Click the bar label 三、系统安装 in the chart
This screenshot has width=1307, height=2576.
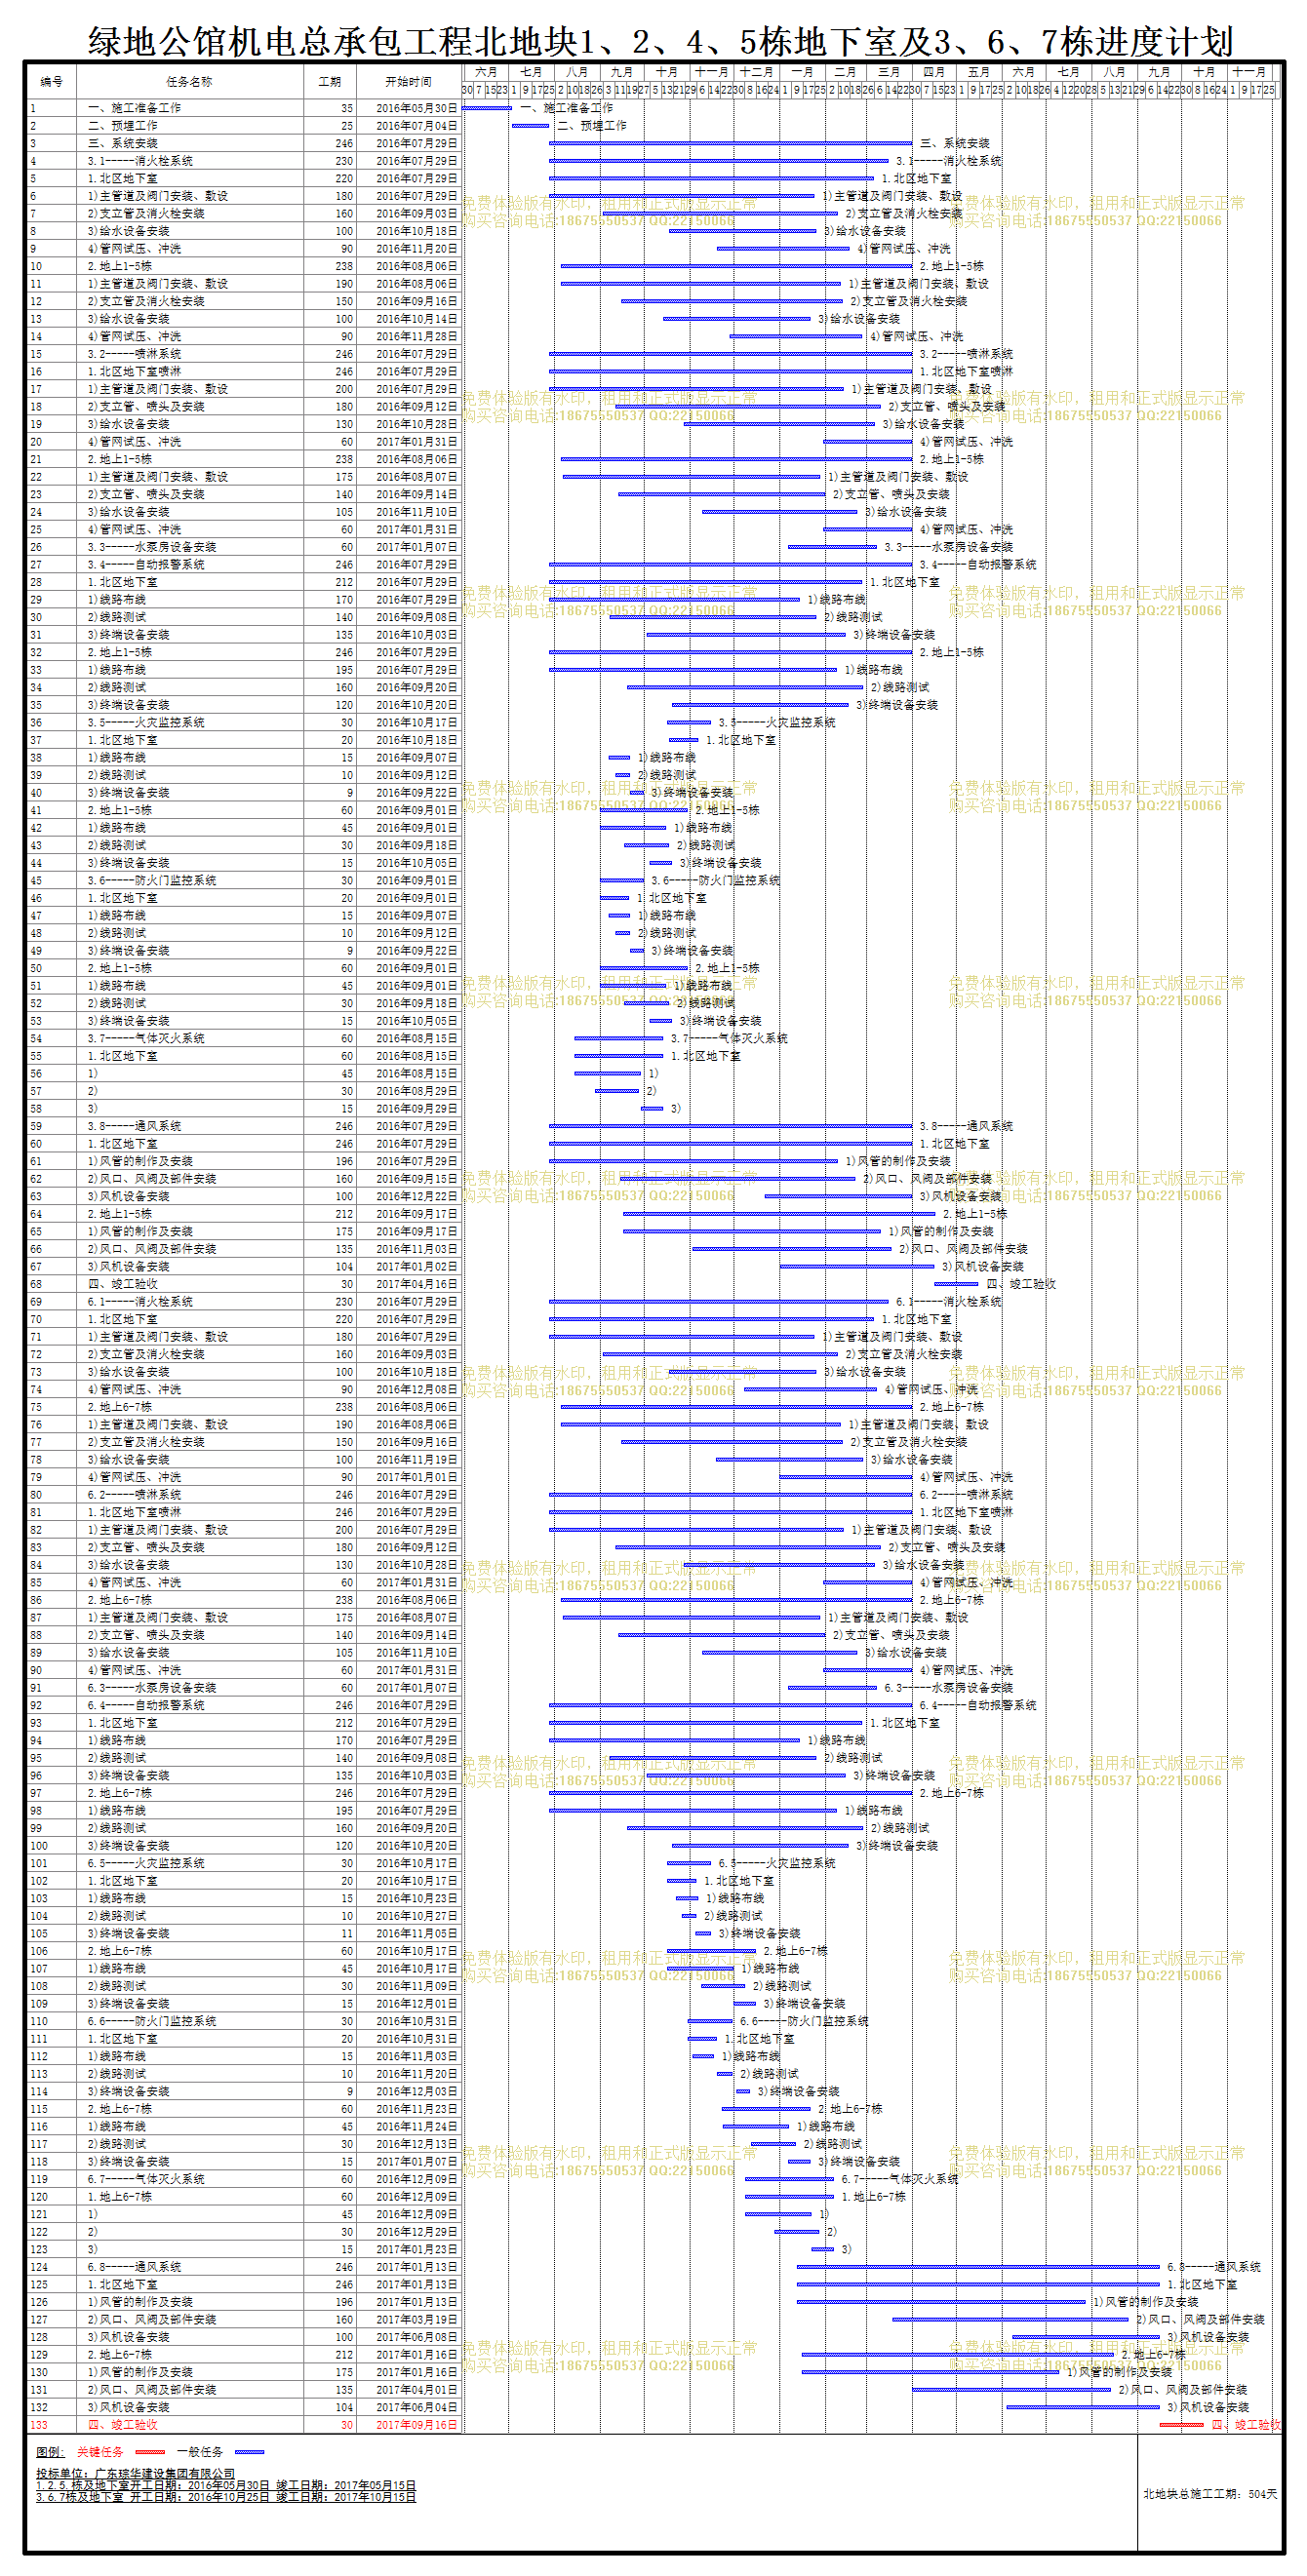pos(955,144)
